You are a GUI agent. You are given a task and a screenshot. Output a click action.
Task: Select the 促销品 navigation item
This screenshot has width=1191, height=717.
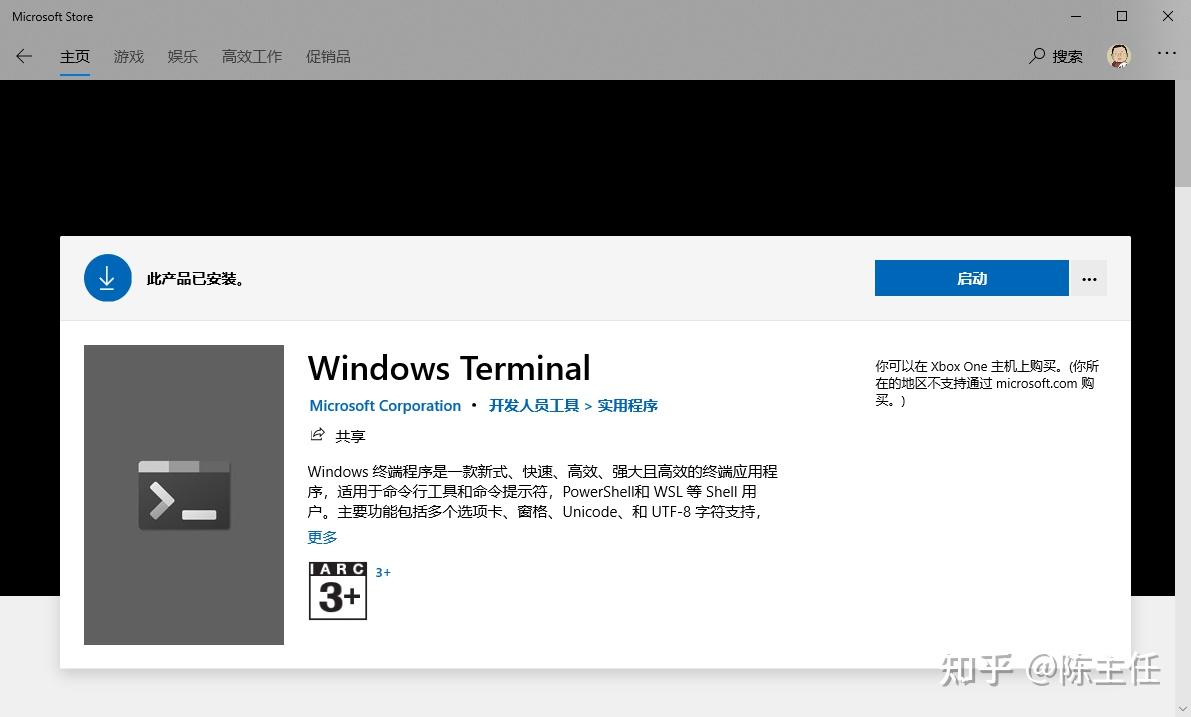[328, 56]
